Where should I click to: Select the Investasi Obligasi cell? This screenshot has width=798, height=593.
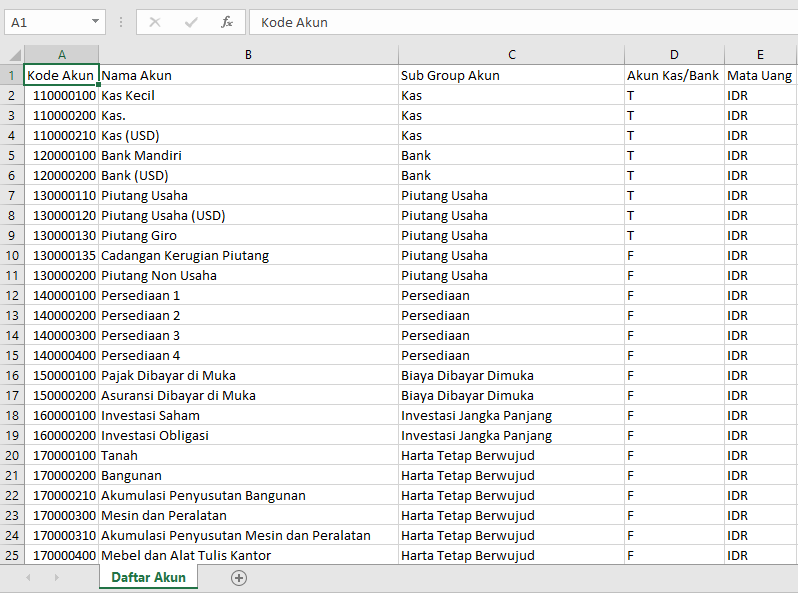tap(248, 435)
